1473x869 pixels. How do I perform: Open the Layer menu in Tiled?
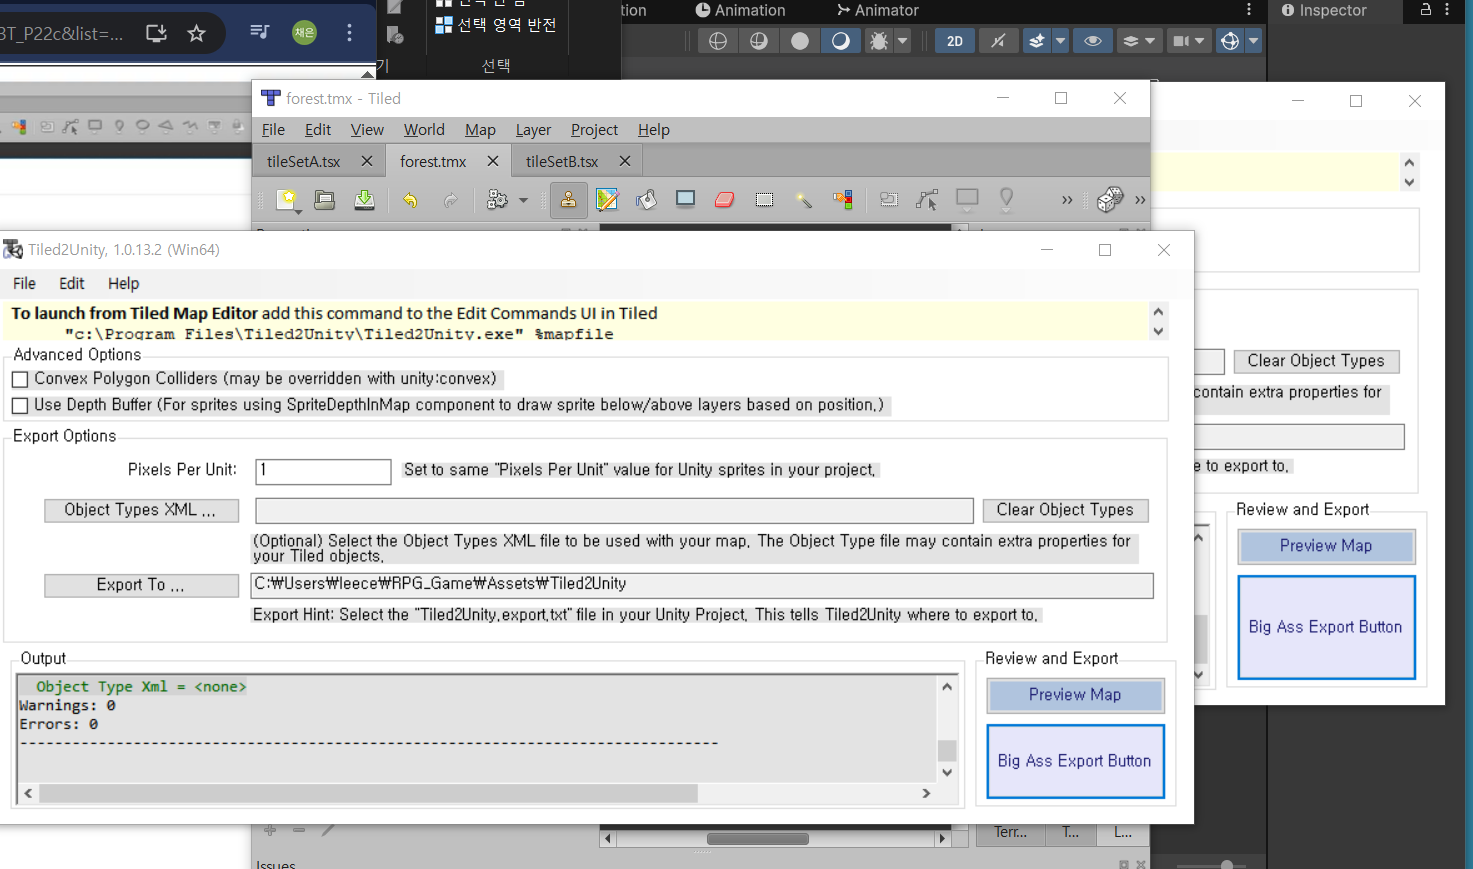point(533,130)
